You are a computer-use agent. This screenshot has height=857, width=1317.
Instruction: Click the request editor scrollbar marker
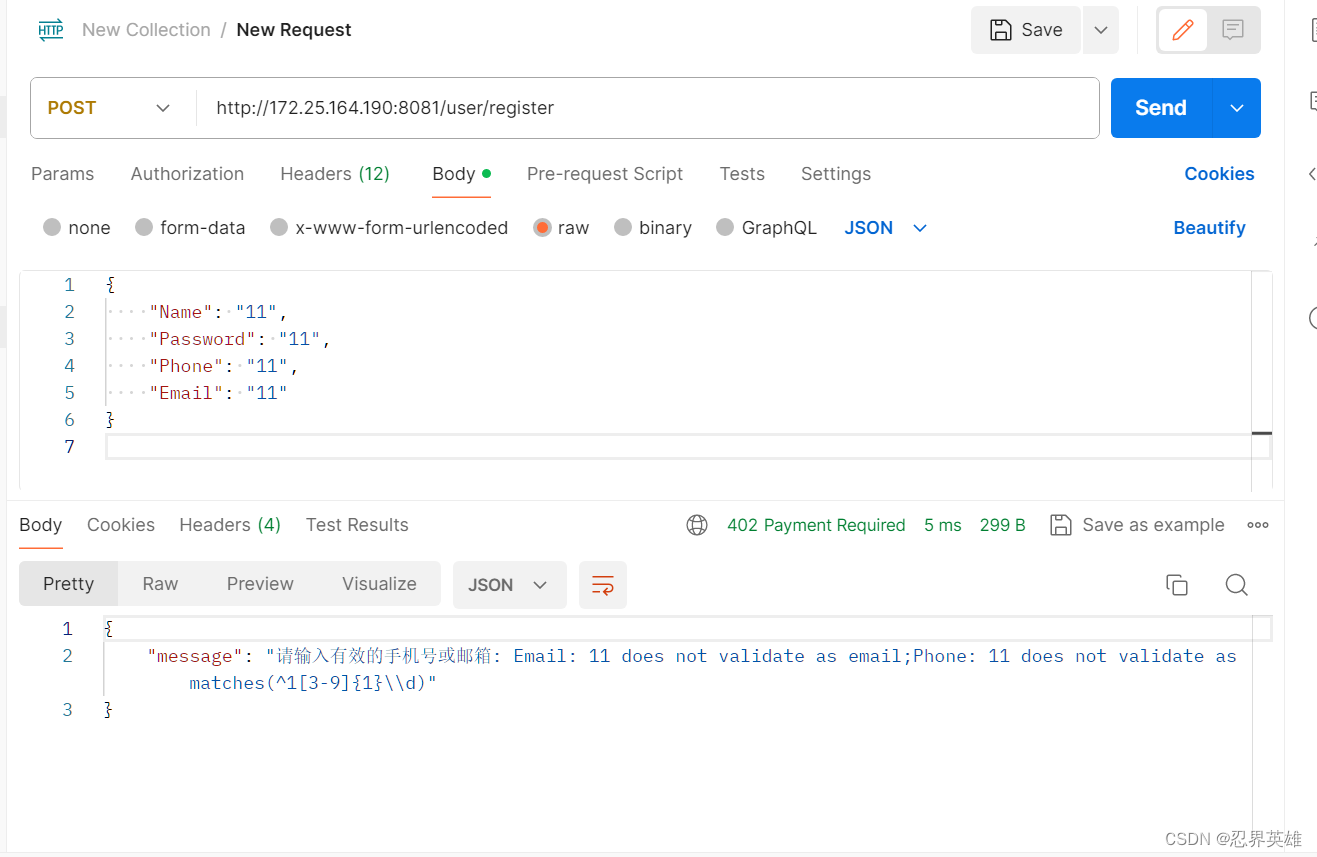click(1262, 433)
